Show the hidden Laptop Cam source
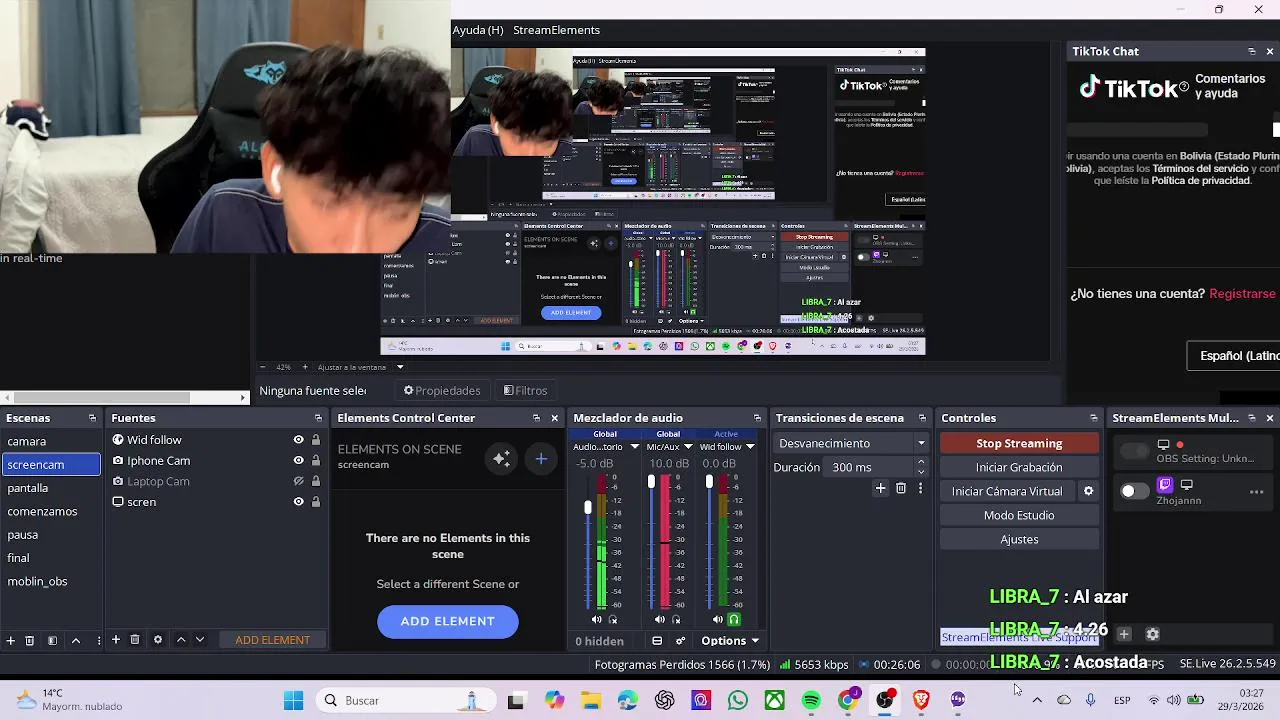 coord(298,481)
